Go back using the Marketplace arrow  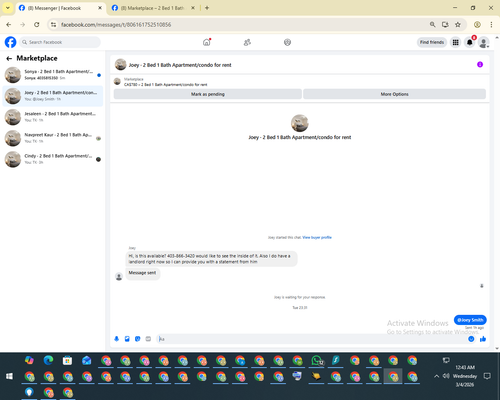(9, 59)
